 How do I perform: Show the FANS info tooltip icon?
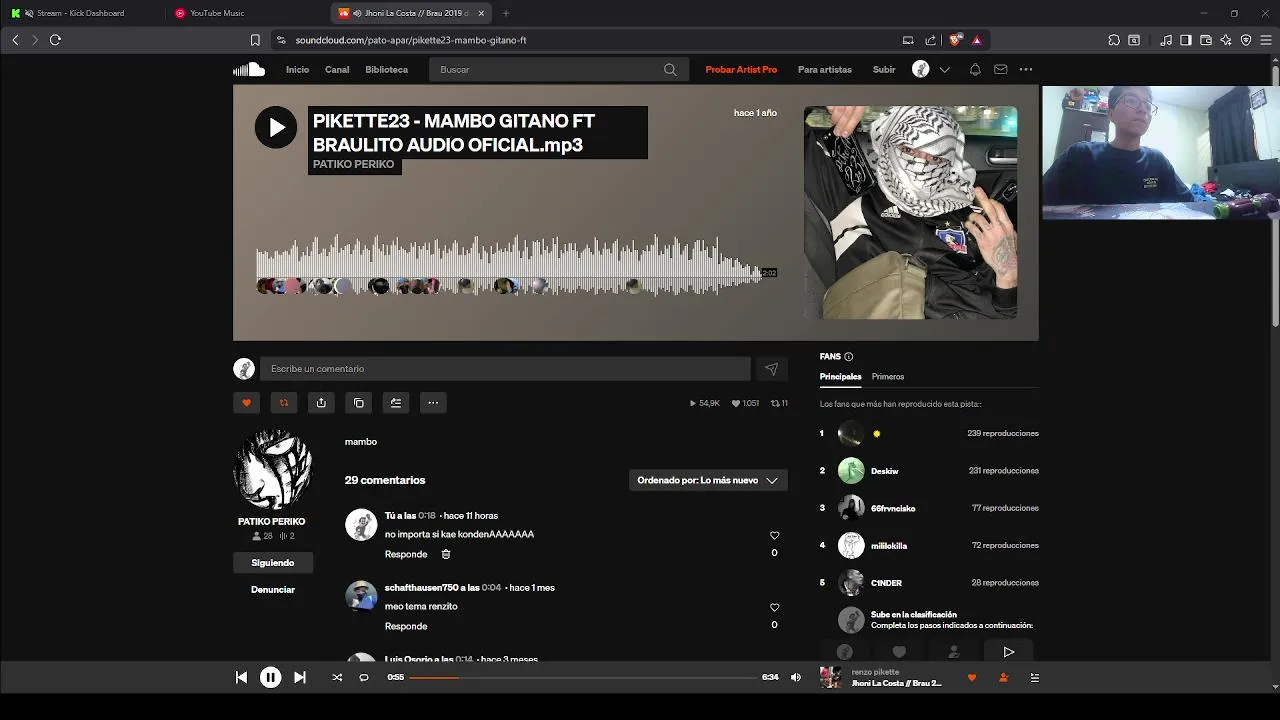(x=849, y=357)
